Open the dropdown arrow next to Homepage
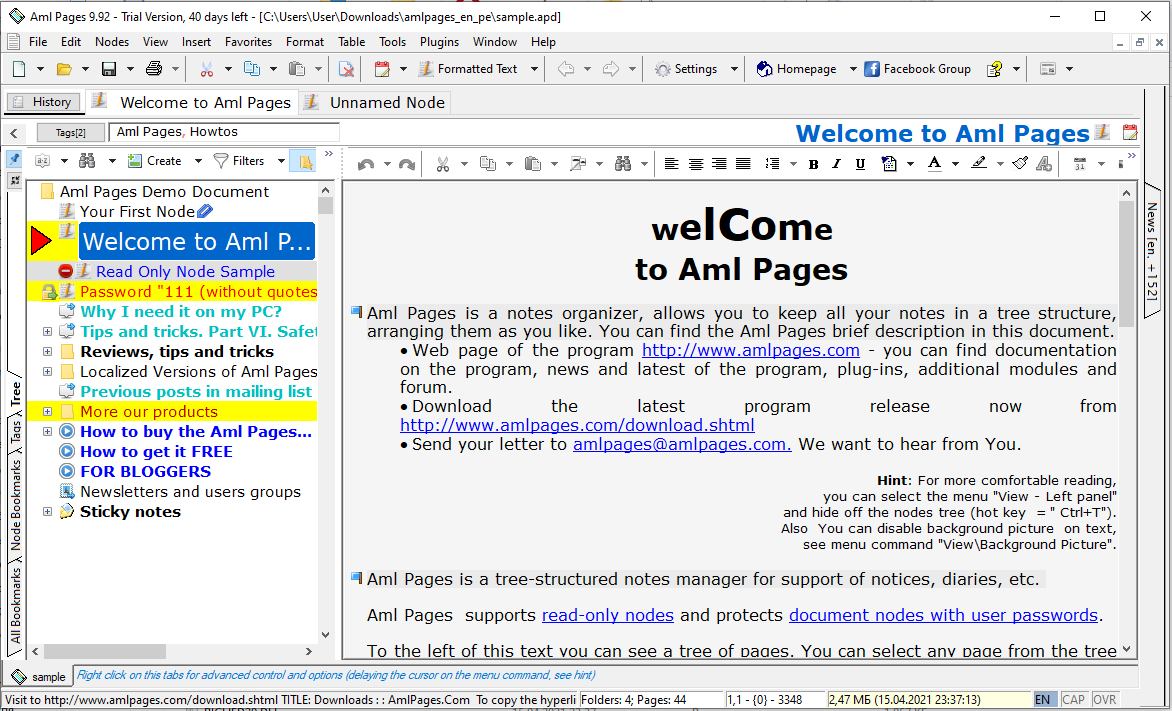 (853, 69)
